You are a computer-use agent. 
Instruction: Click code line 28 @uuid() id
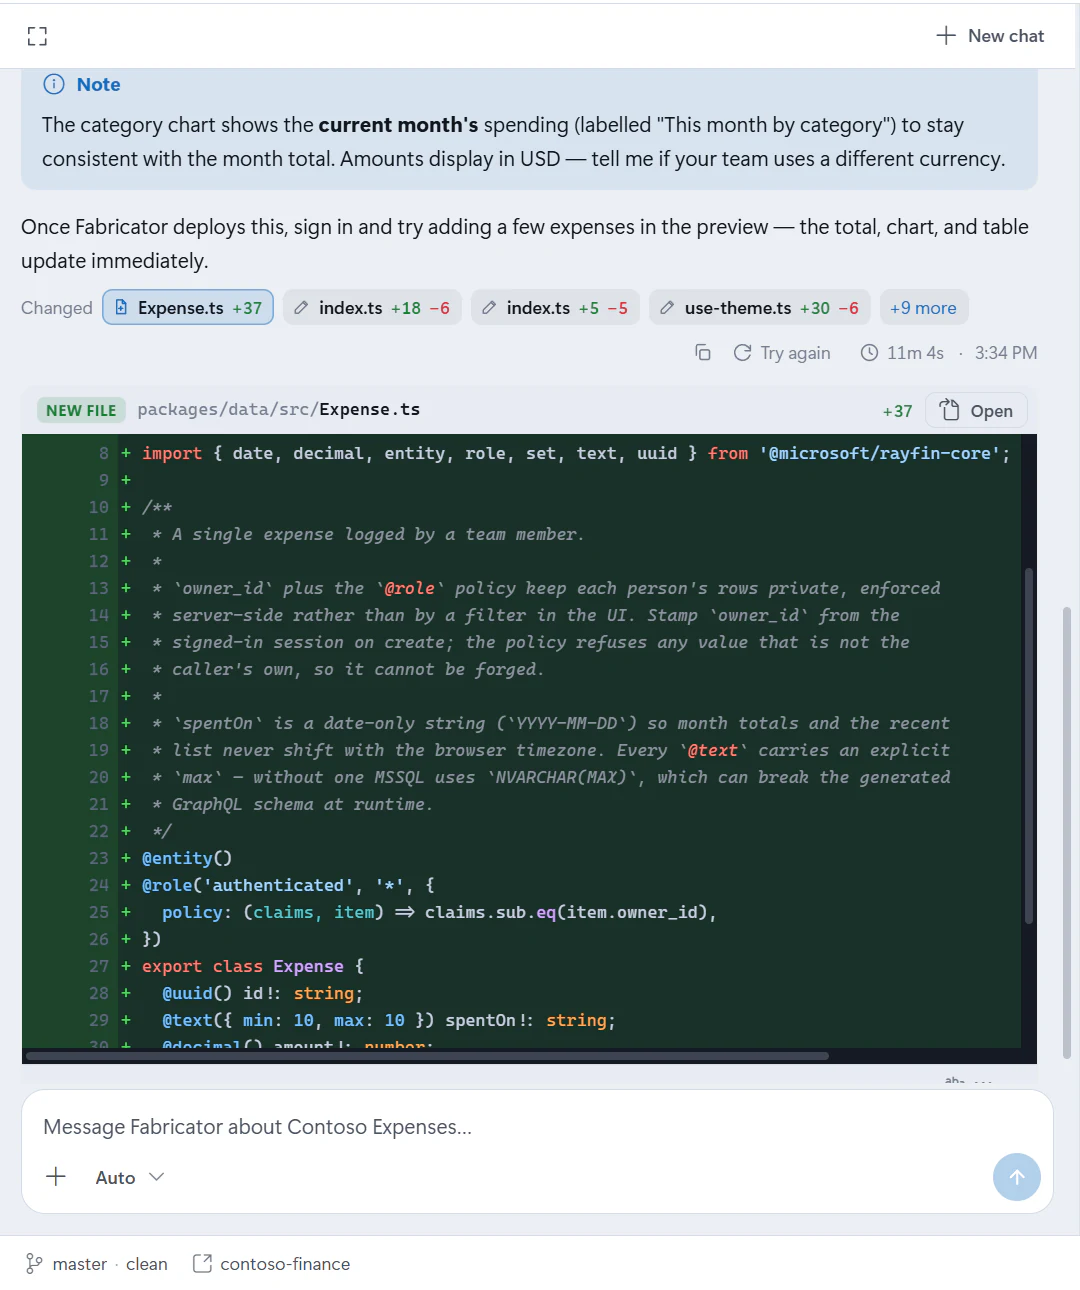point(262,993)
